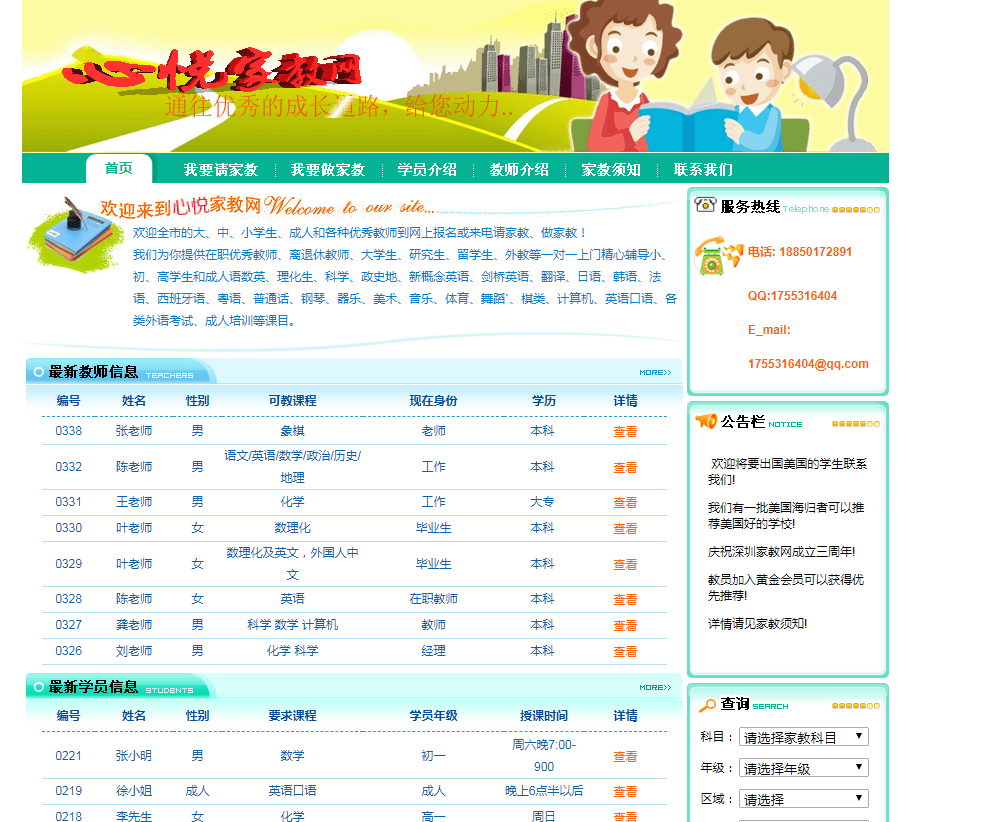994x822 pixels.
Task: Open 我要请家教 menu item
Action: (x=221, y=170)
